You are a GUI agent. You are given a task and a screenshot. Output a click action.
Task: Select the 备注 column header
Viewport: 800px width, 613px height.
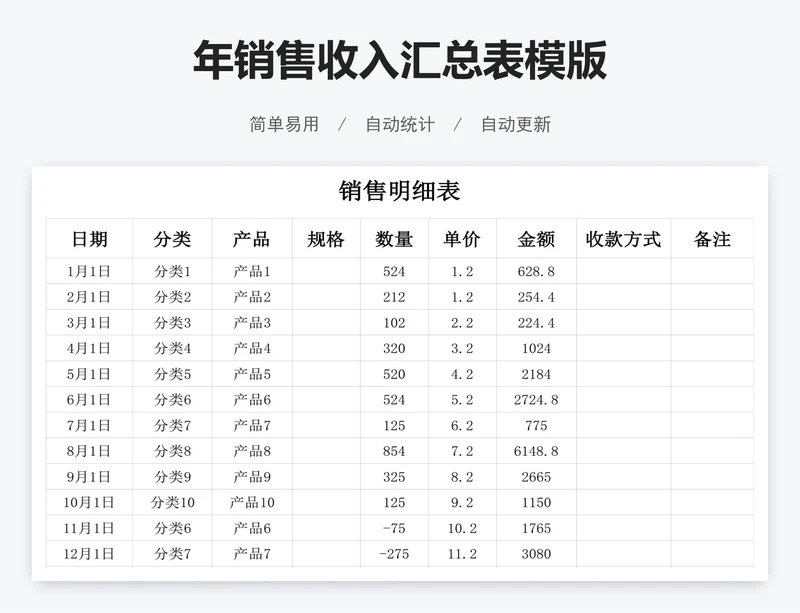712,239
